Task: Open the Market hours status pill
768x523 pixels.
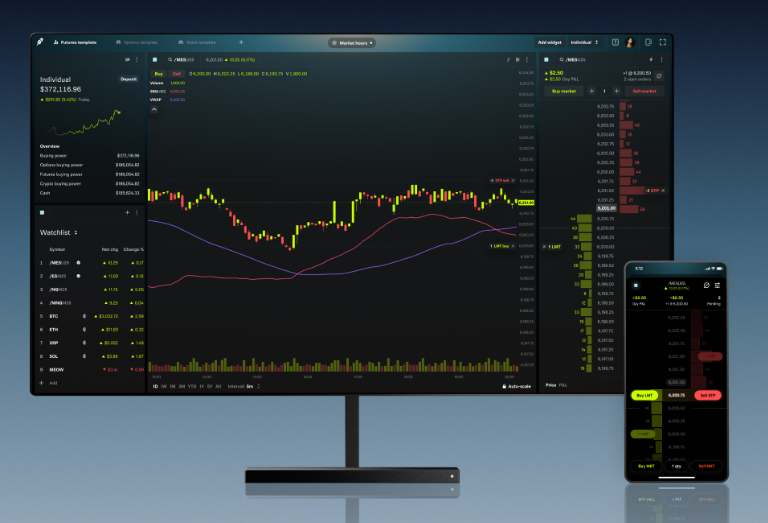Action: pyautogui.click(x=352, y=43)
